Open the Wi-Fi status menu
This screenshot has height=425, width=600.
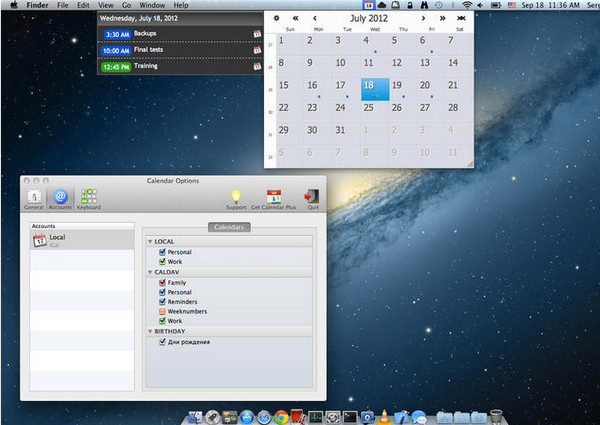pos(466,5)
